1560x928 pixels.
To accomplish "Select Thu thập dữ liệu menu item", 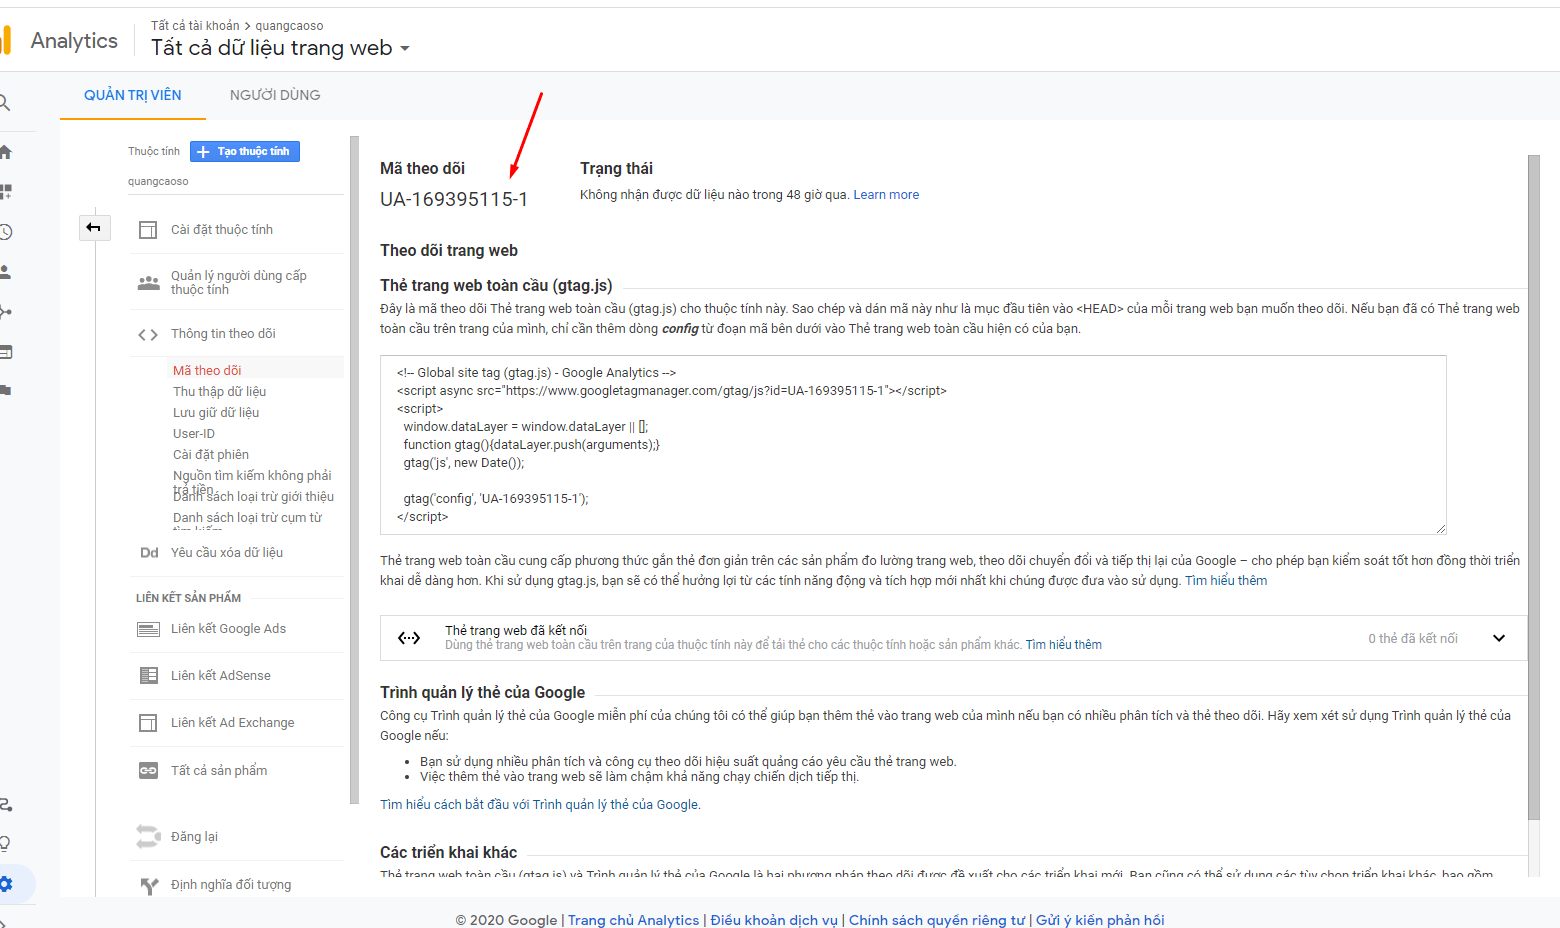I will coord(219,392).
